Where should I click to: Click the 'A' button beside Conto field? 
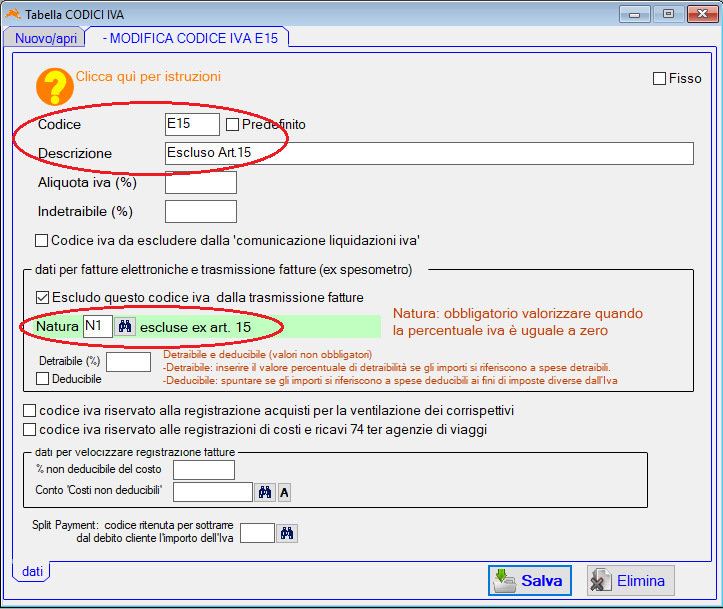(x=284, y=491)
